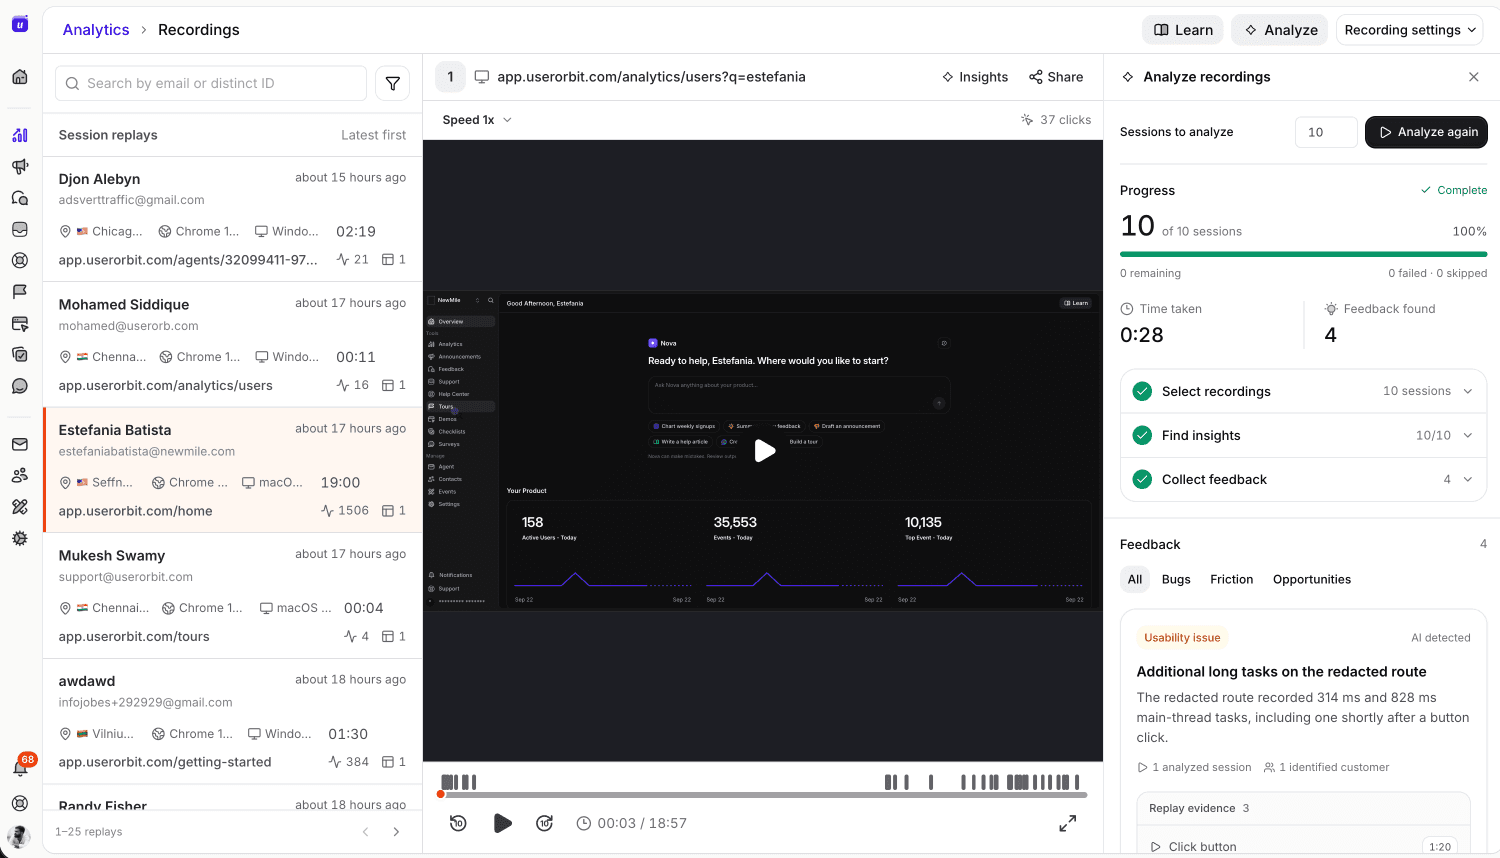This screenshot has height=858, width=1500.
Task: Open the flag Tours sidebar icon
Action: (x=20, y=292)
